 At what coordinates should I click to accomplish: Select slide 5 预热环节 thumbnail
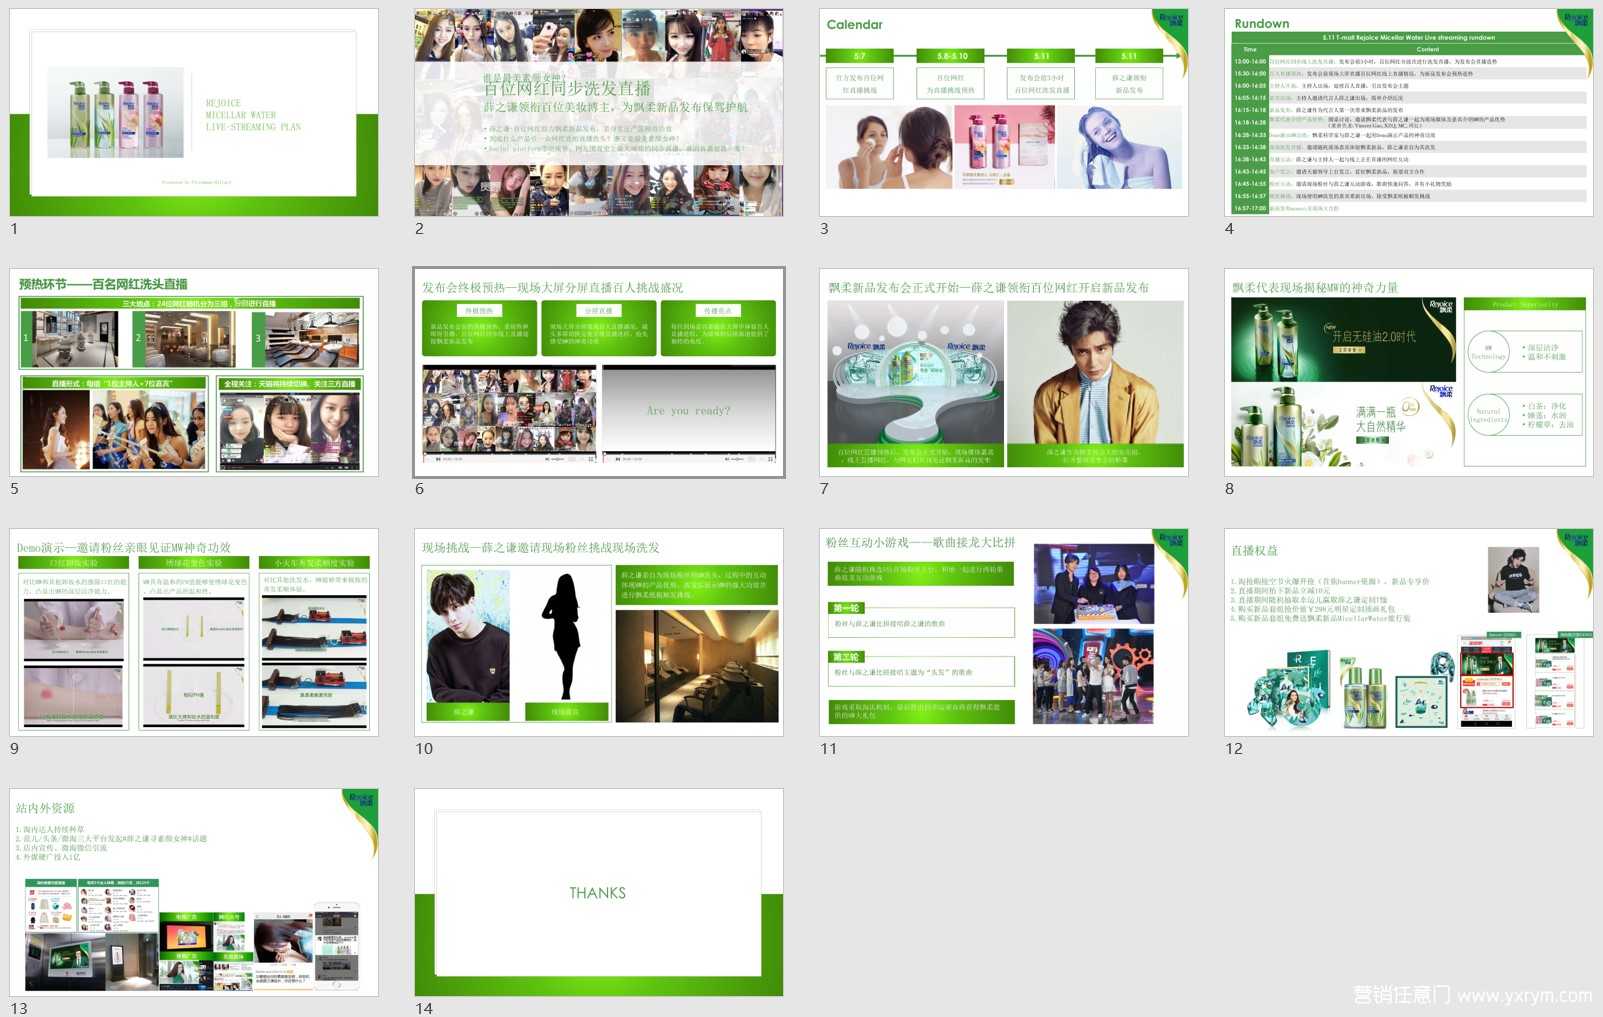click(x=194, y=372)
